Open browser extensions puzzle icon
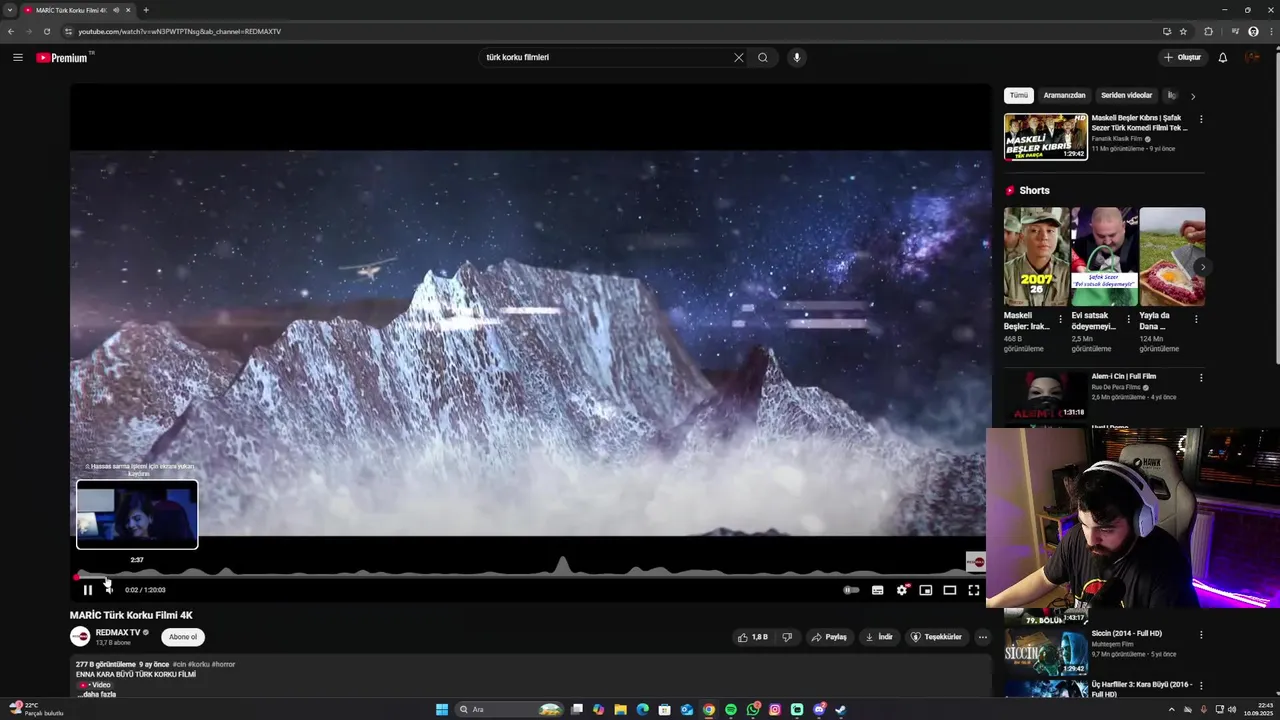The height and width of the screenshot is (720, 1280). pyautogui.click(x=1208, y=31)
